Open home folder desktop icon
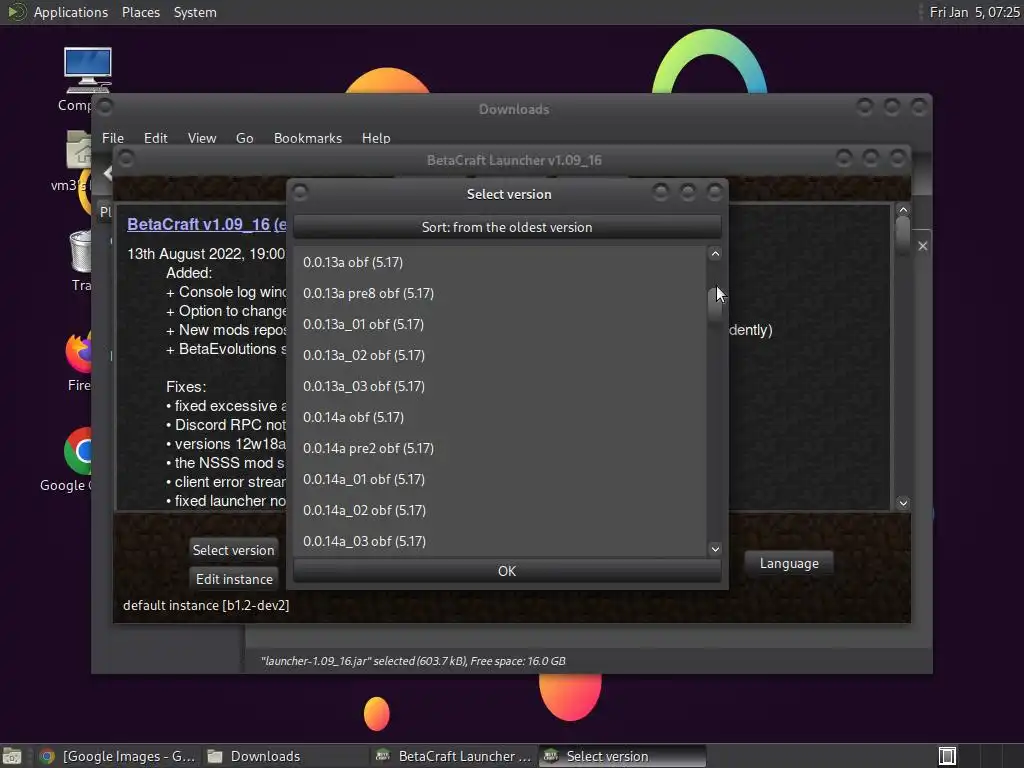 (79, 150)
